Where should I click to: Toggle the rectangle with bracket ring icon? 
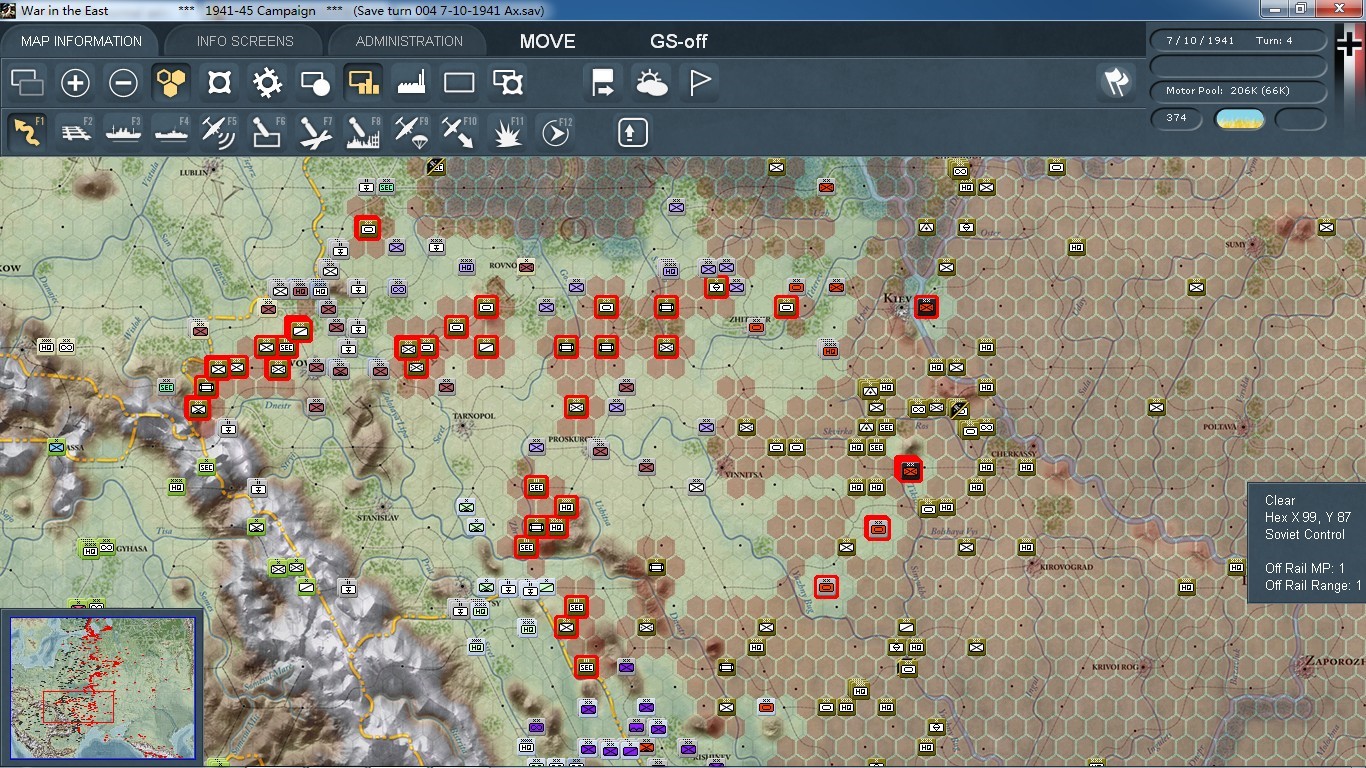tap(507, 83)
